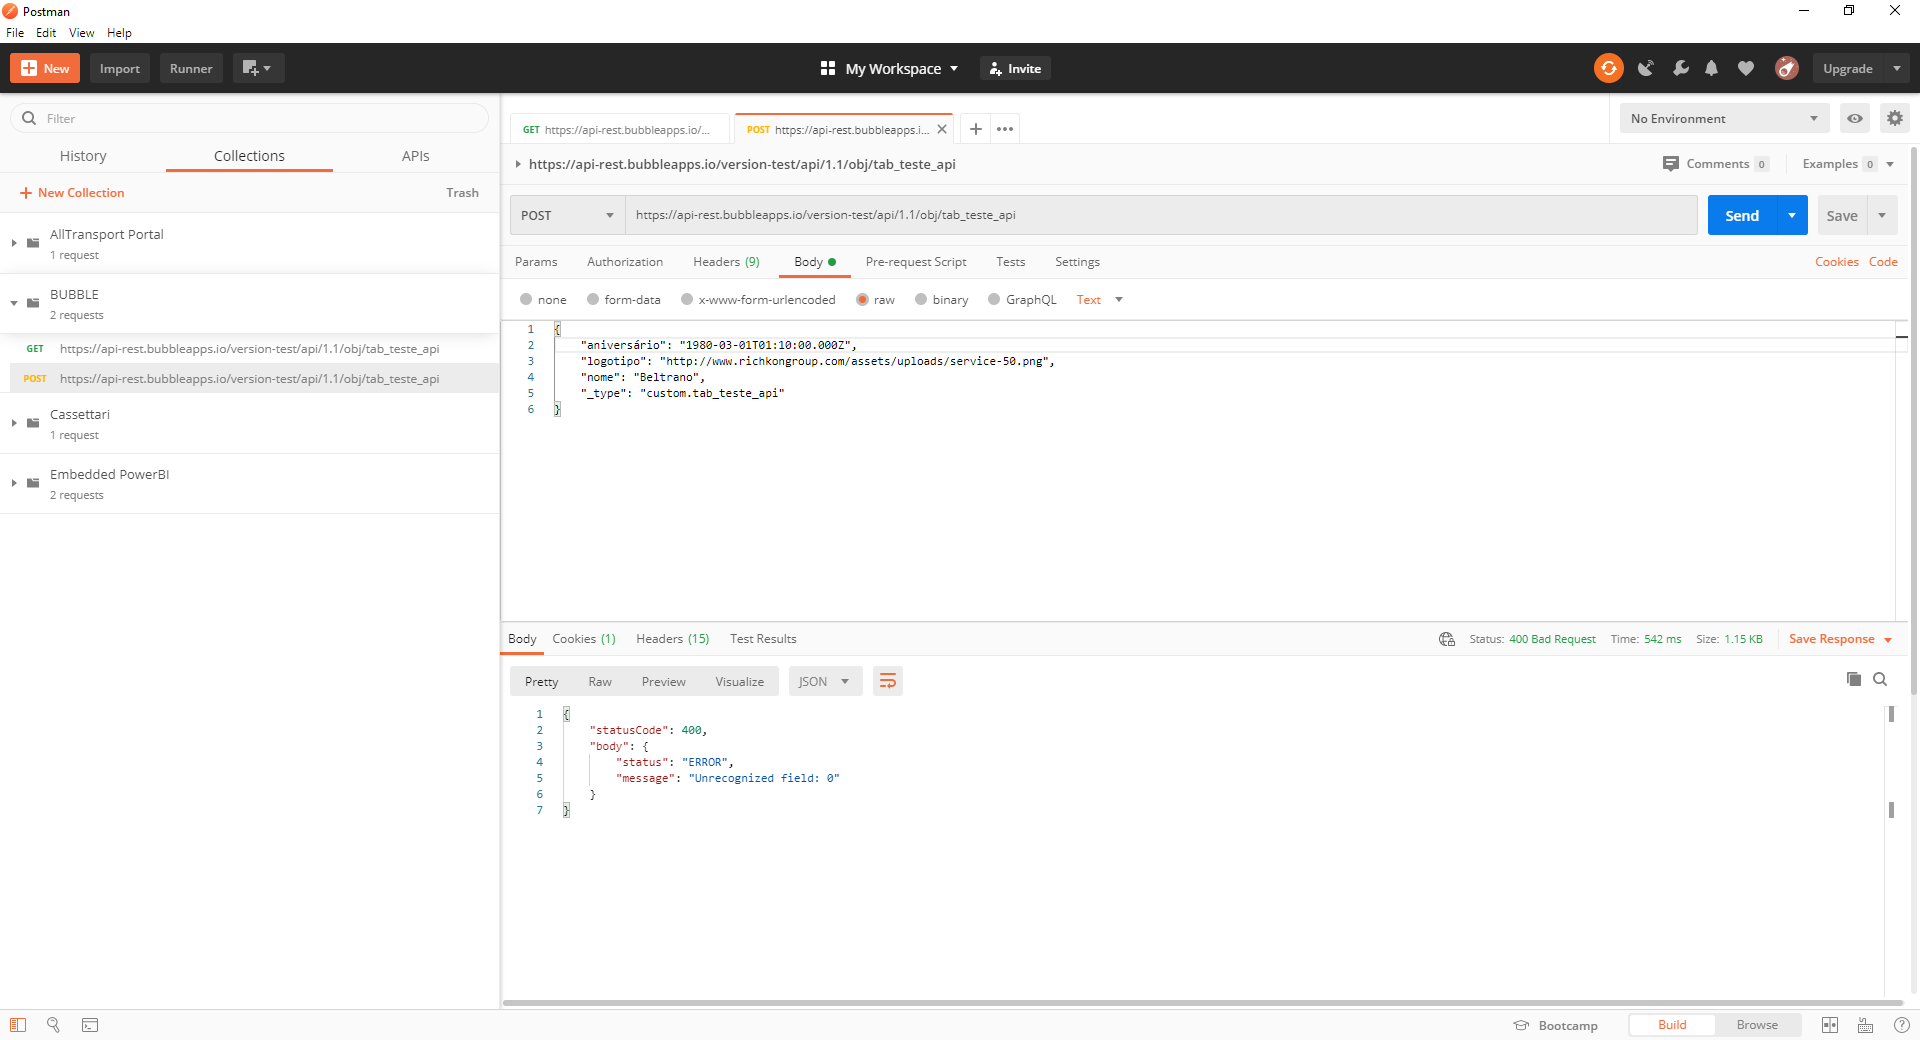Screen dimensions: 1920x1040
Task: Open manage environments gear icon
Action: point(1895,118)
